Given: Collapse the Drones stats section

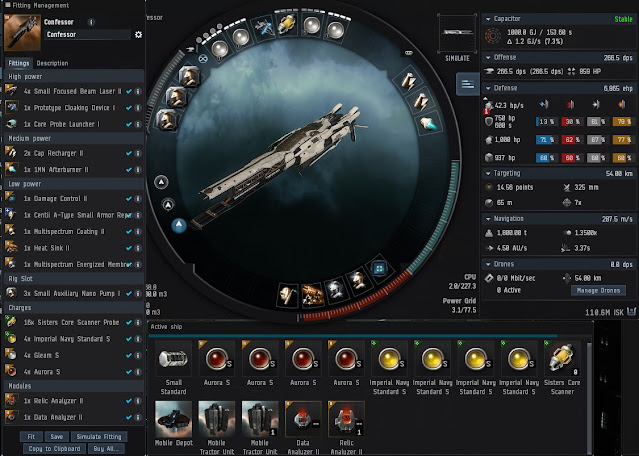Looking at the screenshot, I should click(488, 264).
